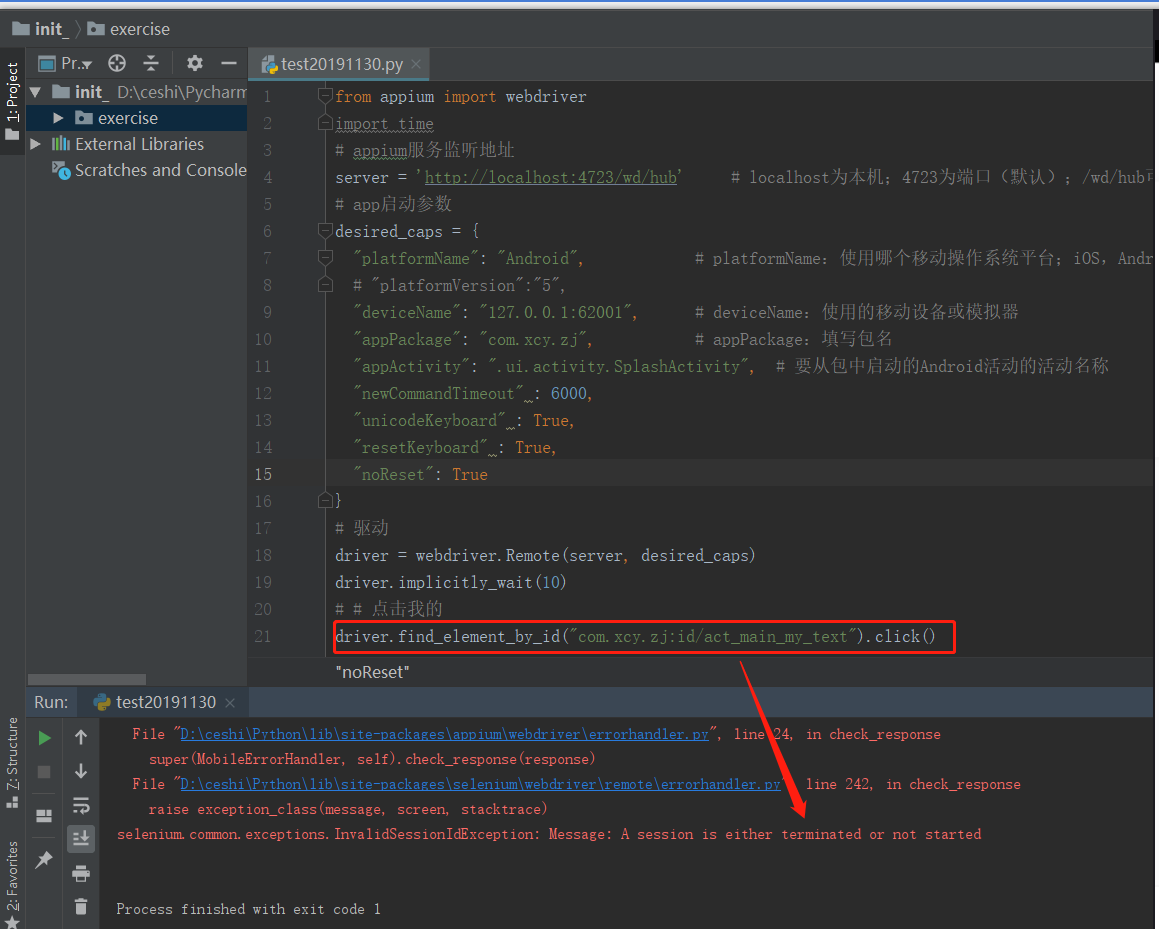1159x929 pixels.
Task: Clear the Run console with trash icon
Action: [x=81, y=906]
